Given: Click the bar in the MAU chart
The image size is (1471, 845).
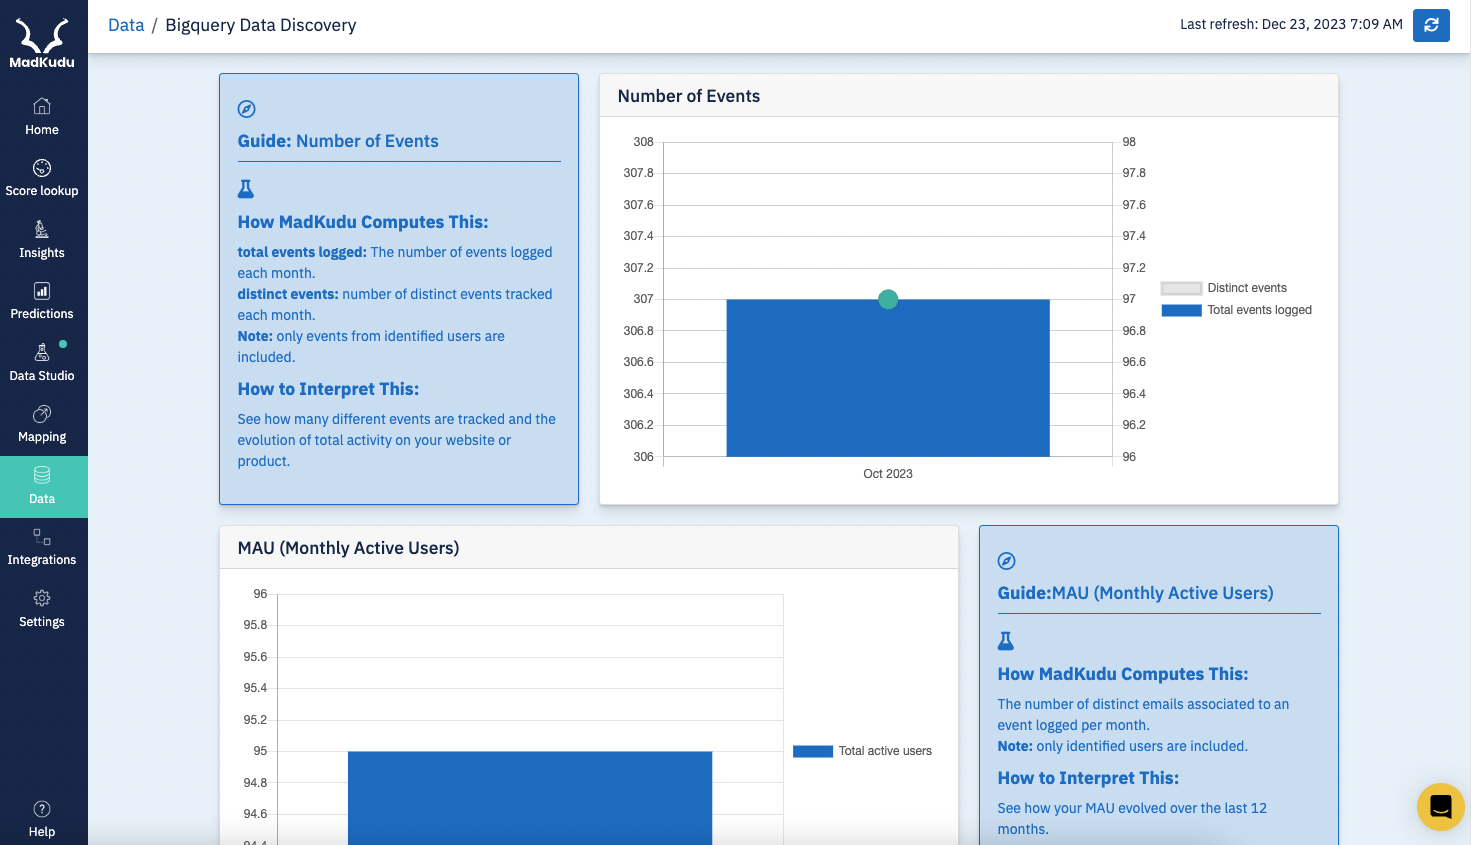Looking at the screenshot, I should coord(530,798).
